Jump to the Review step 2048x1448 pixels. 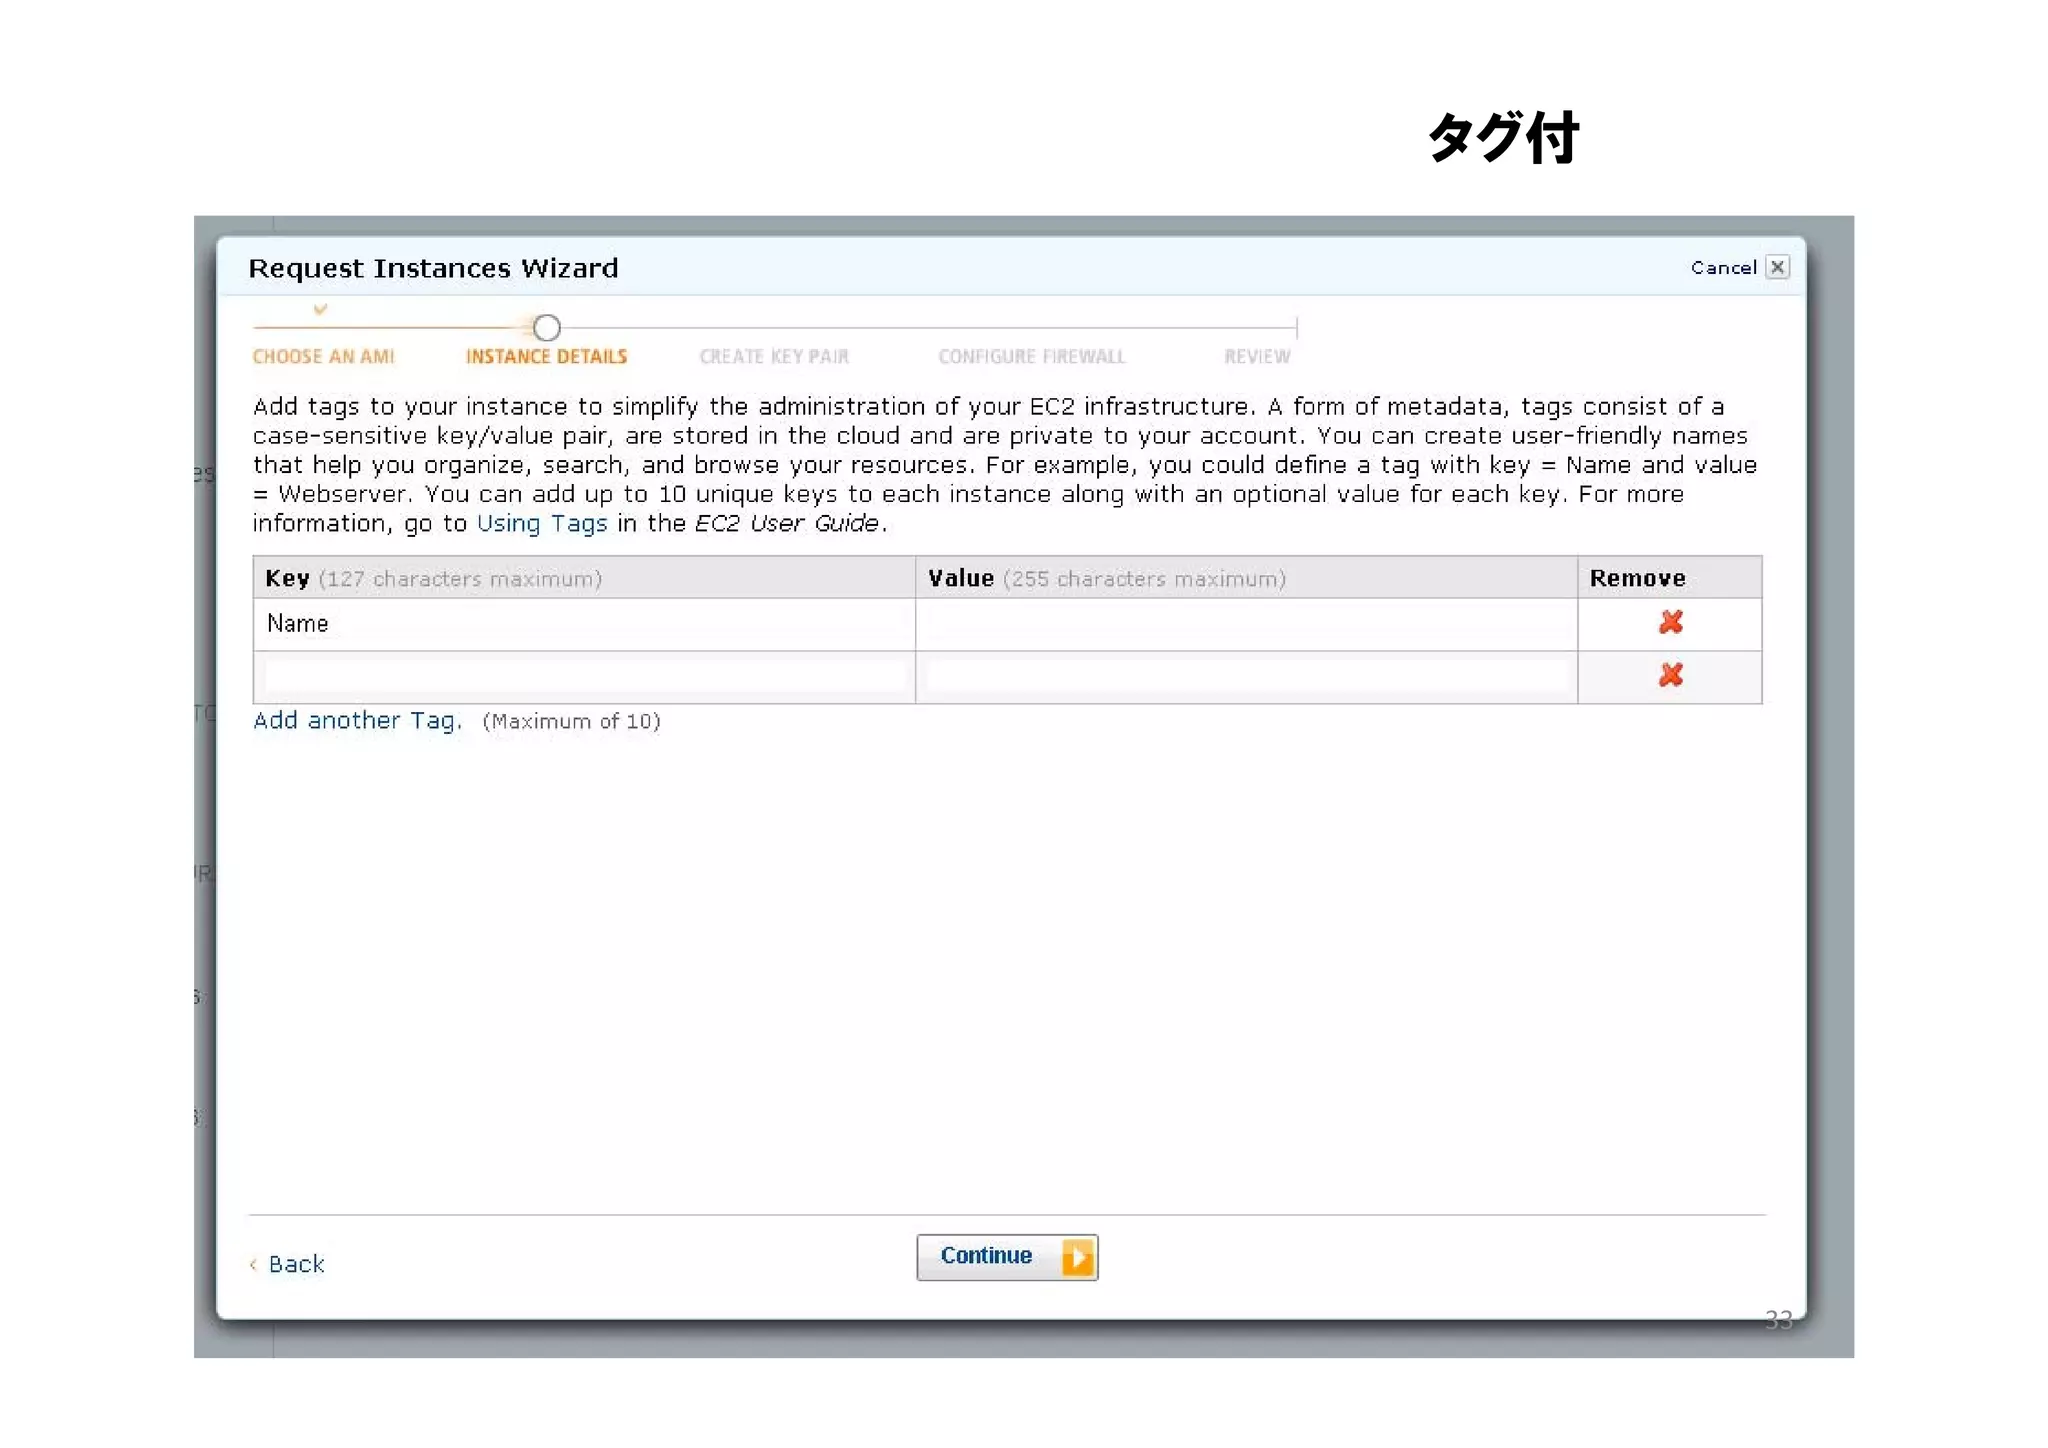[x=1257, y=357]
